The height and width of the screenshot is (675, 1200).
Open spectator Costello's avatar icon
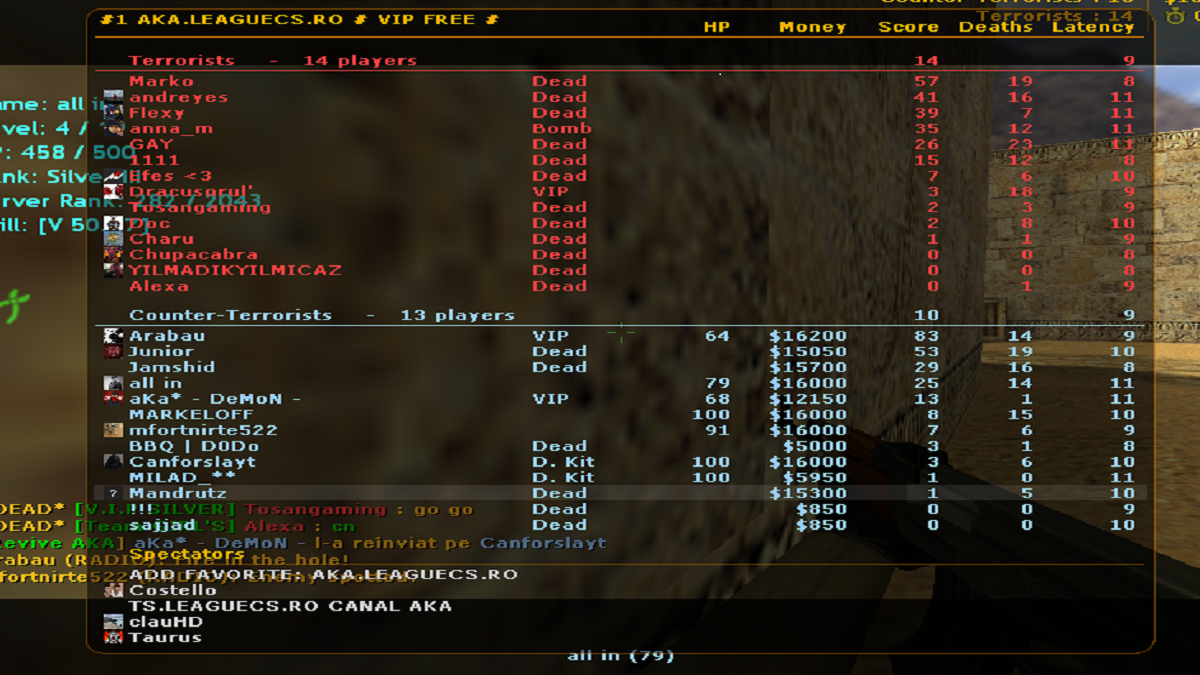coord(113,590)
